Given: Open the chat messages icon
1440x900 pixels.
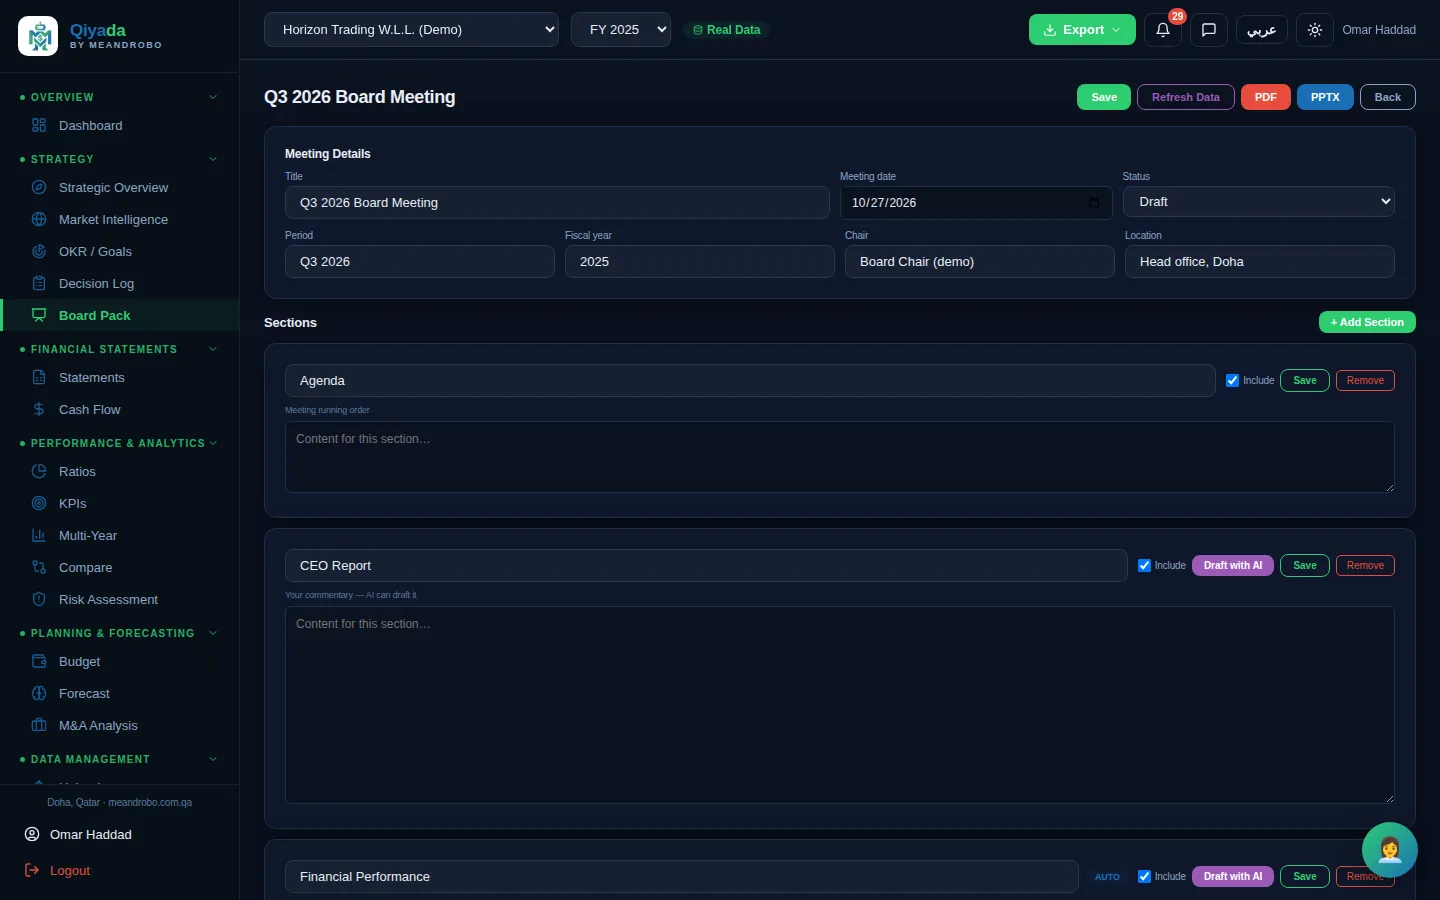Looking at the screenshot, I should (x=1208, y=30).
